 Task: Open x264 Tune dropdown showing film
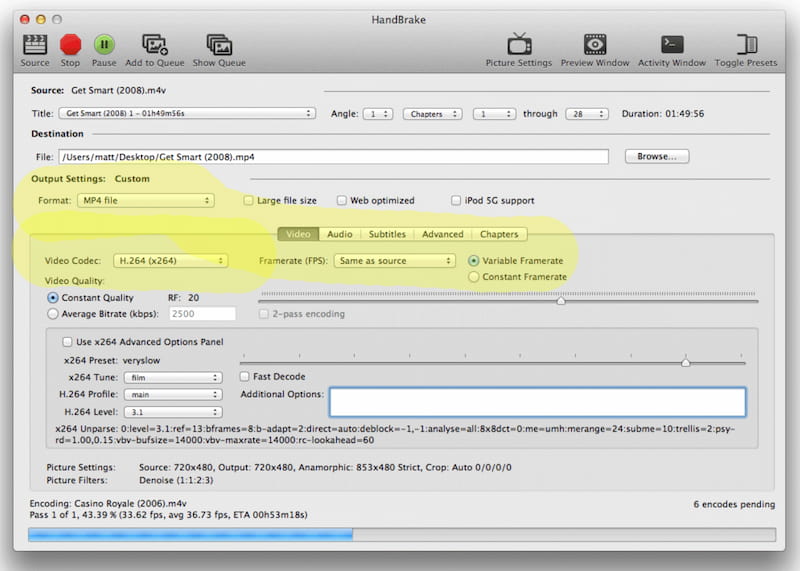click(x=173, y=378)
